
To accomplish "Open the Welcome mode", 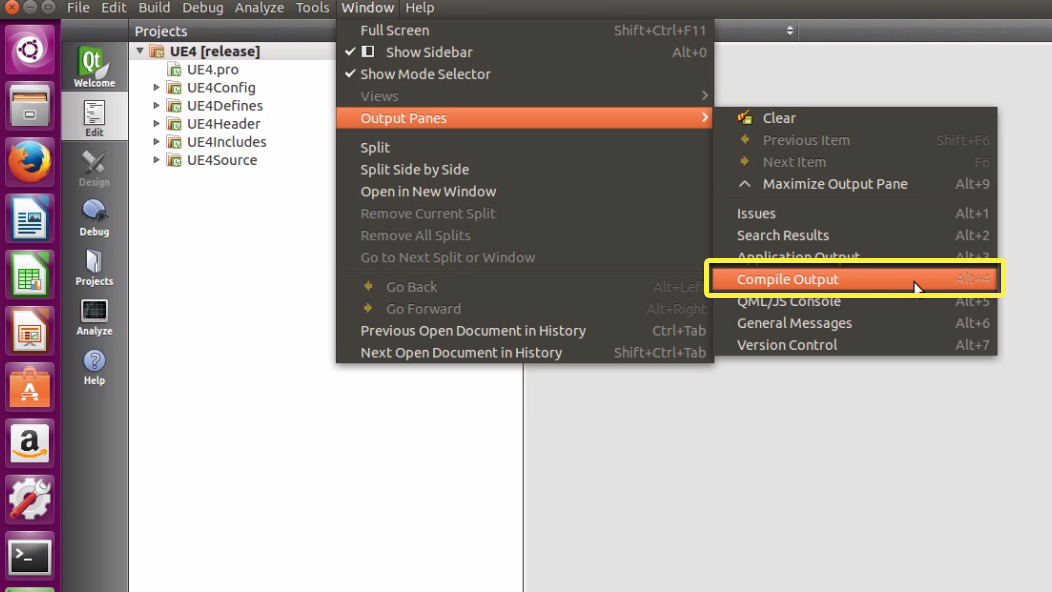I will [x=94, y=67].
